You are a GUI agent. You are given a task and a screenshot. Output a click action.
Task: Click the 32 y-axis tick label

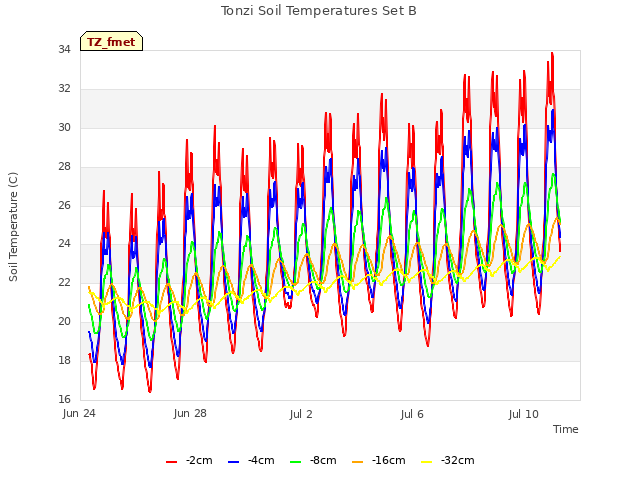click(x=64, y=88)
